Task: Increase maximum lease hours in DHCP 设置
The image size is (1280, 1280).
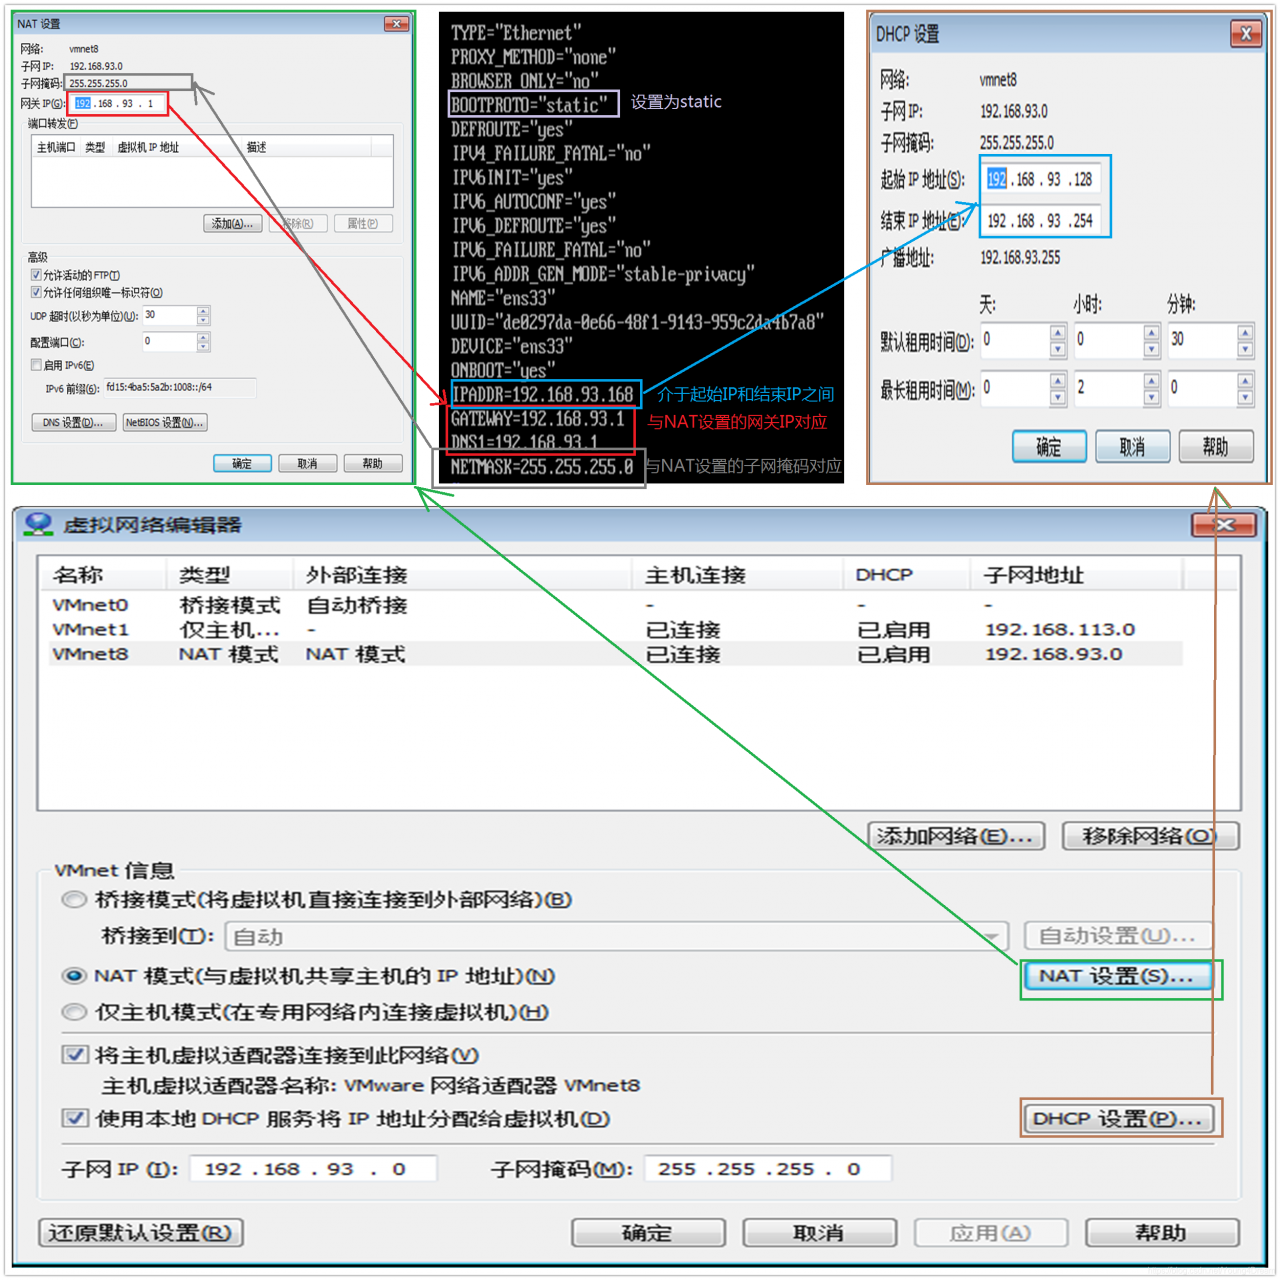Action: point(1151,381)
